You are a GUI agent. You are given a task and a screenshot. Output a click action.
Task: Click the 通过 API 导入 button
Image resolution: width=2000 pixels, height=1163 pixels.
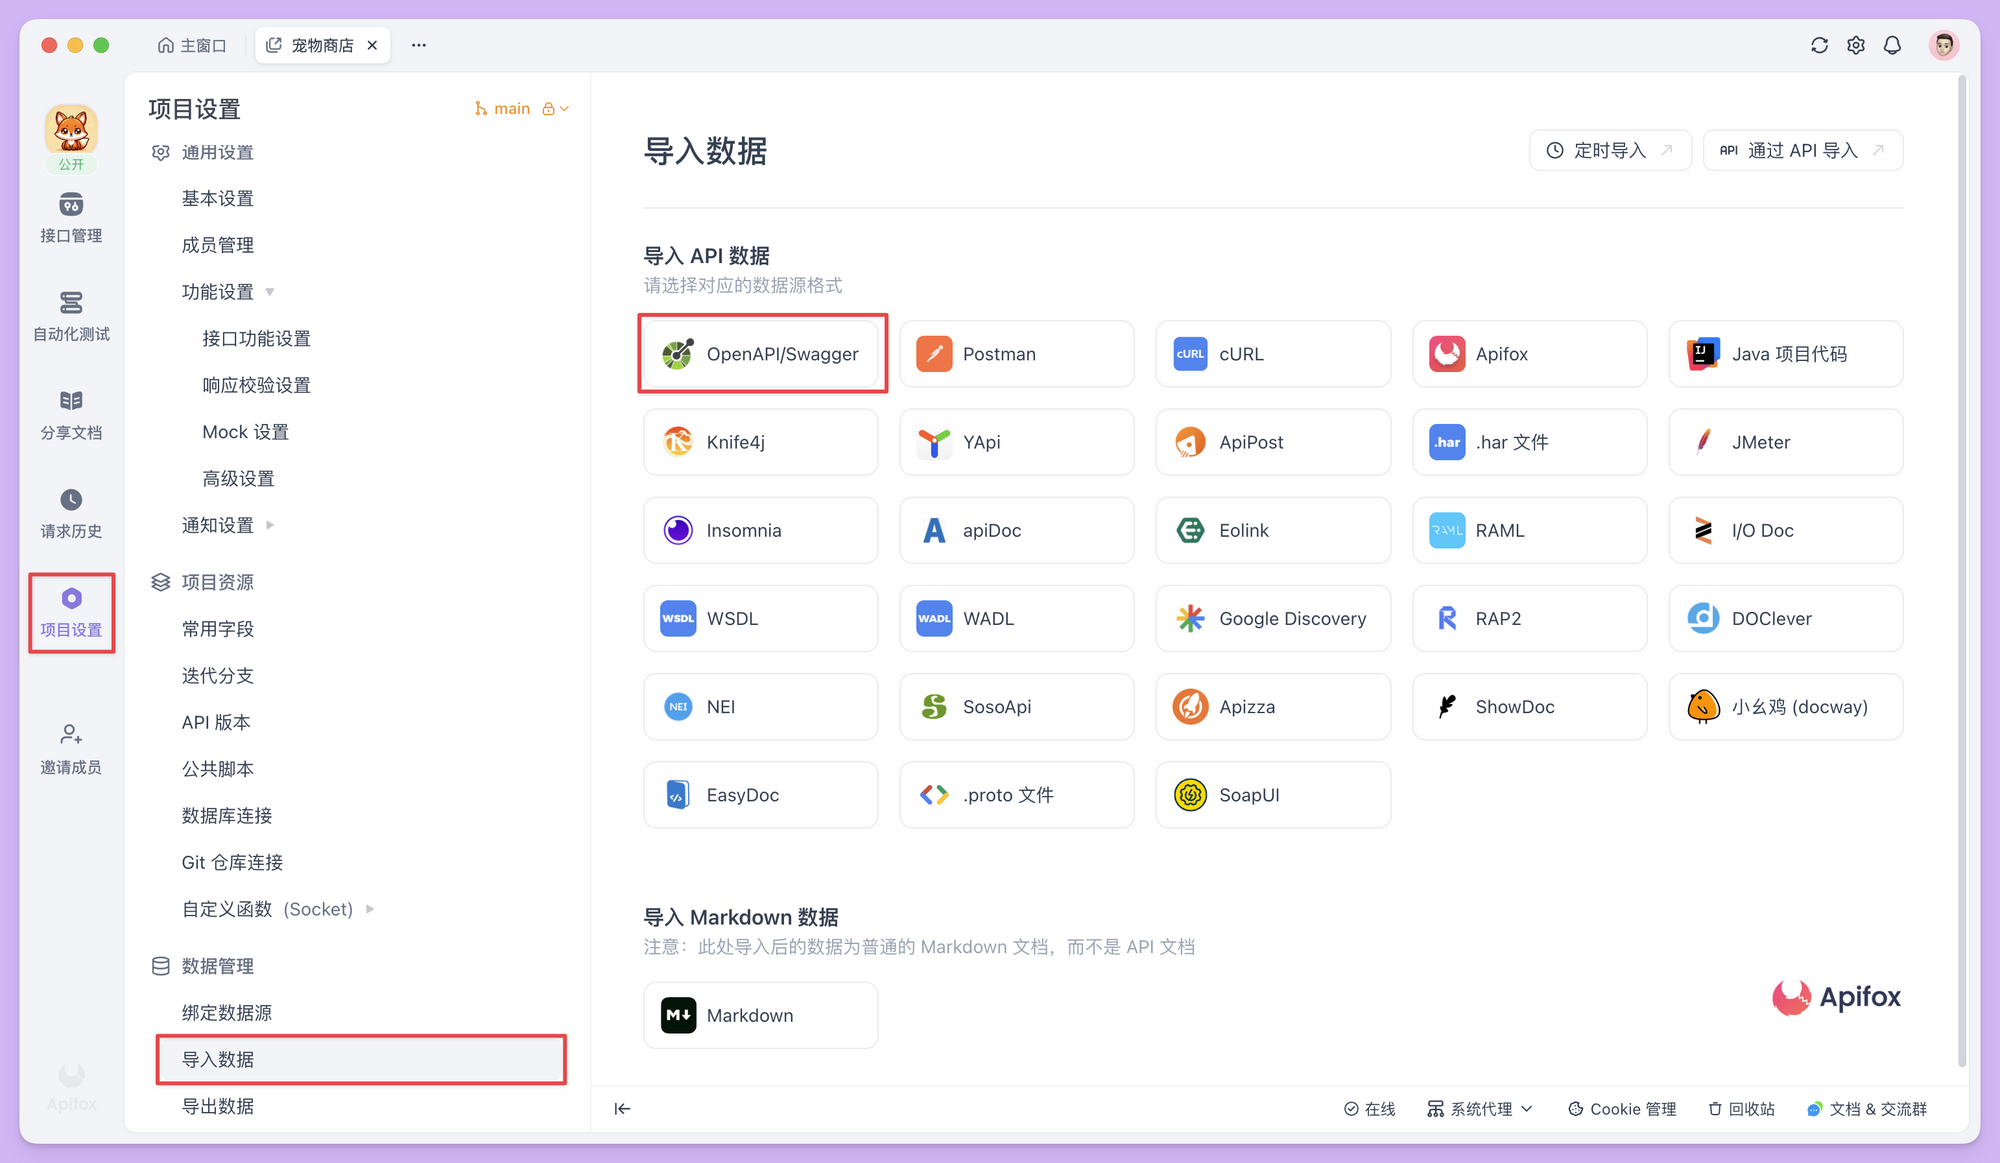tap(1802, 150)
